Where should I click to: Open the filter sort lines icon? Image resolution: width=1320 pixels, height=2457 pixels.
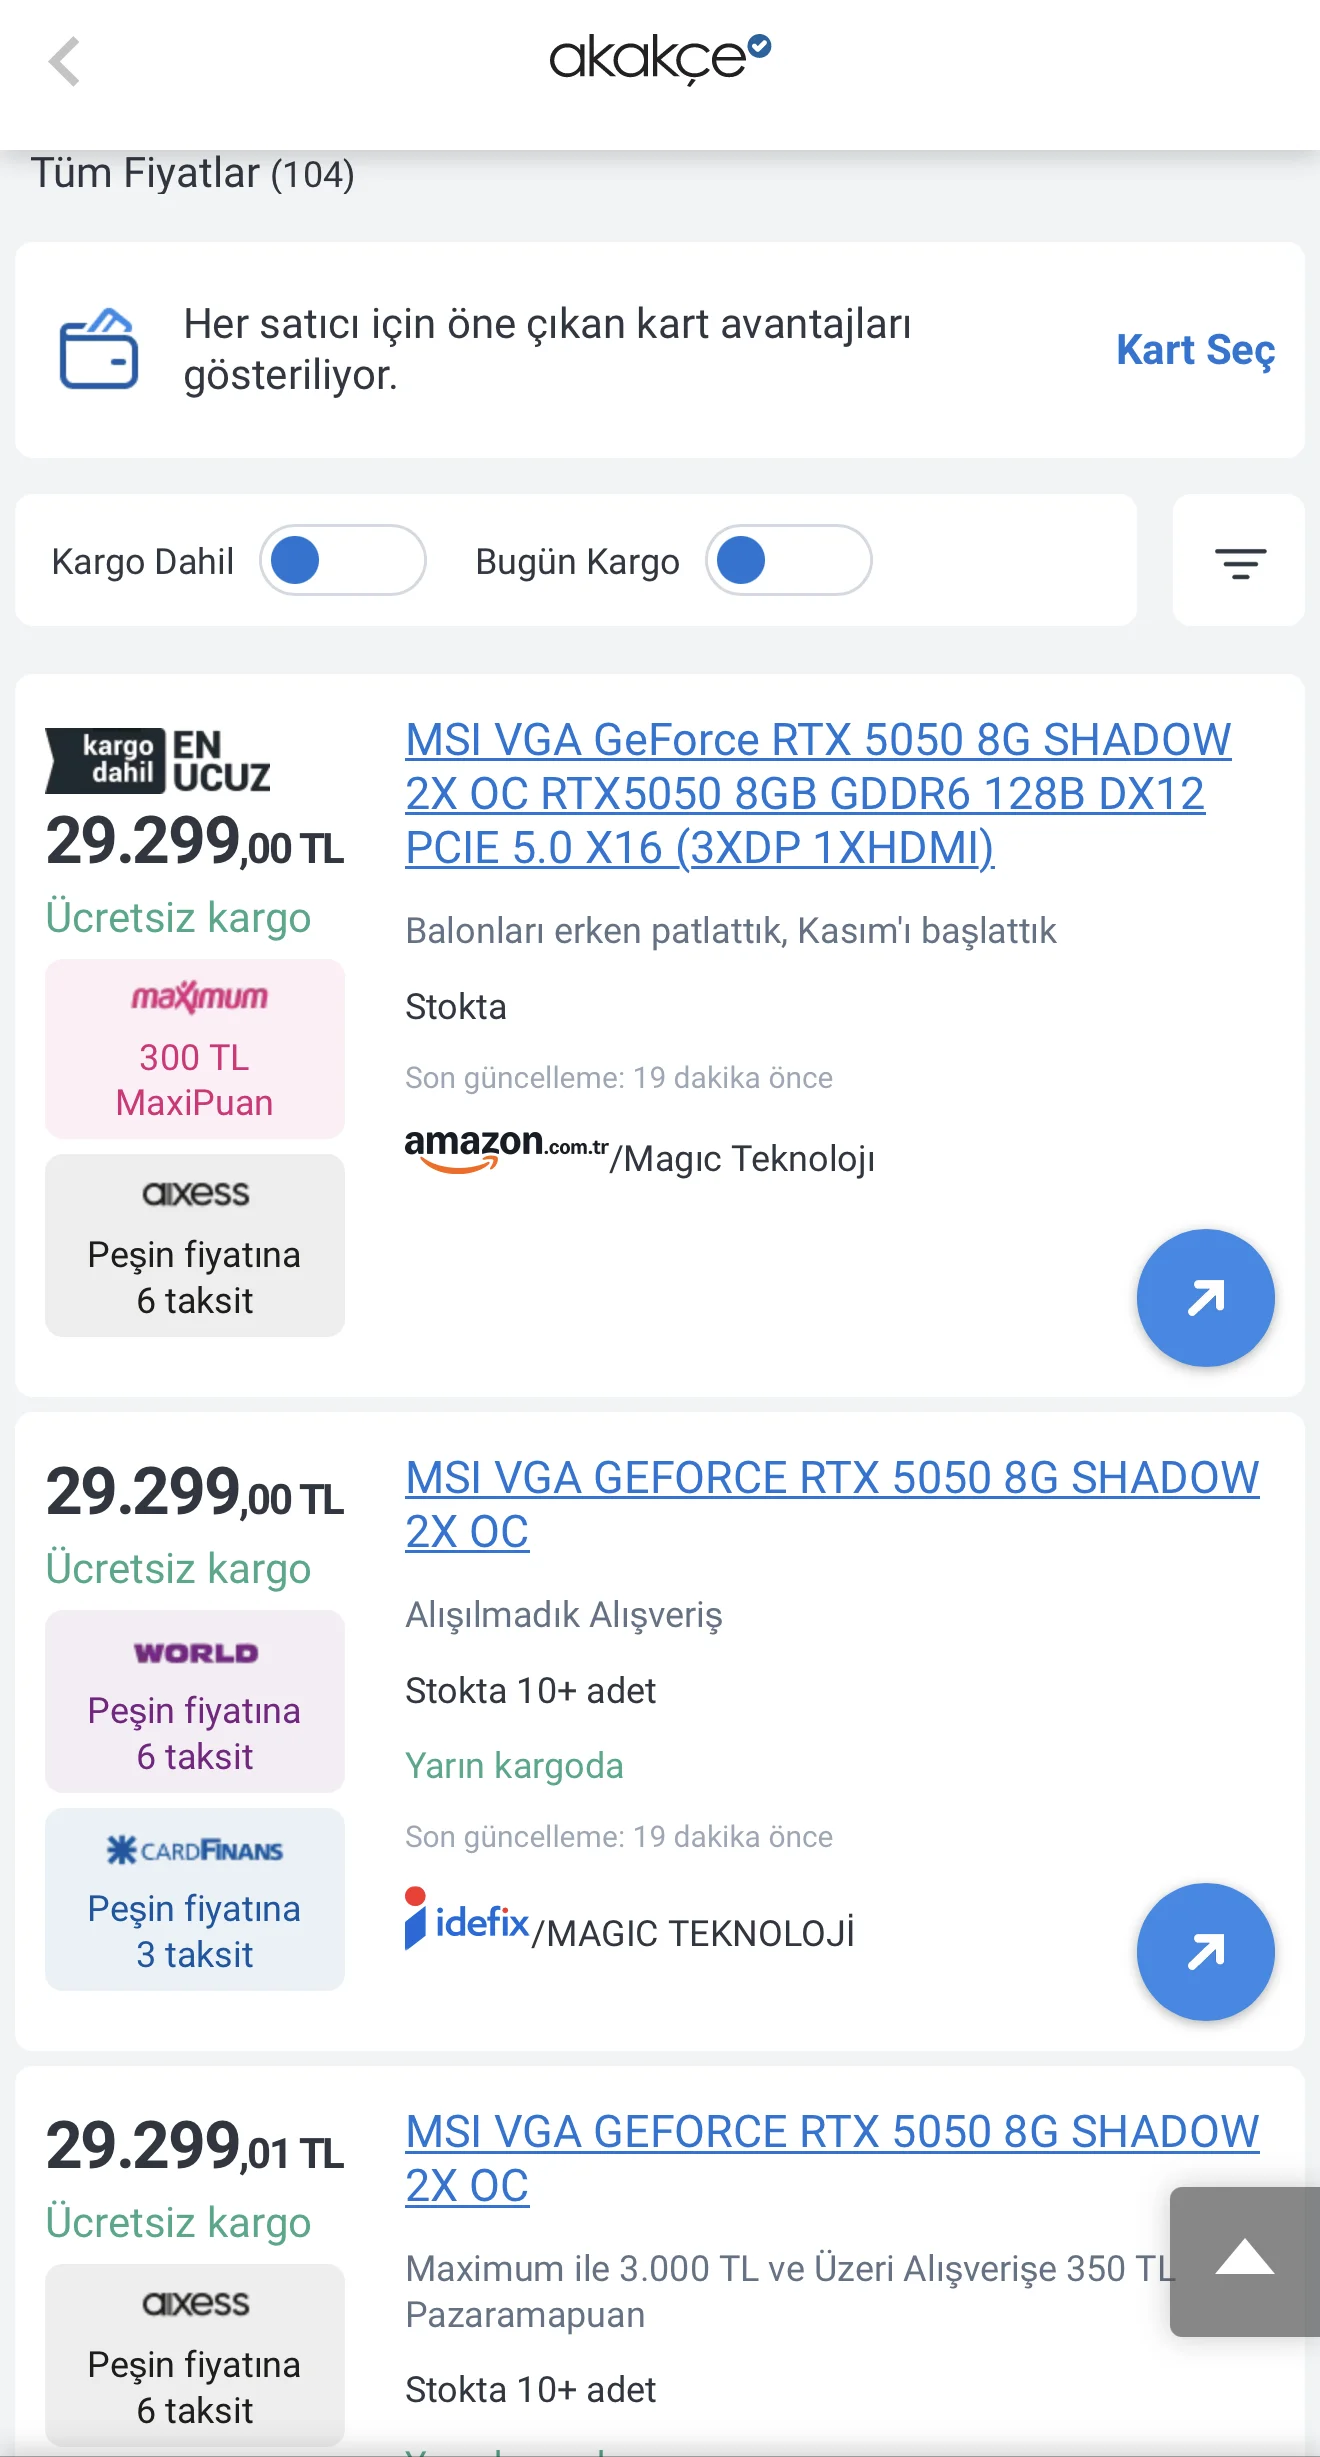pyautogui.click(x=1239, y=562)
